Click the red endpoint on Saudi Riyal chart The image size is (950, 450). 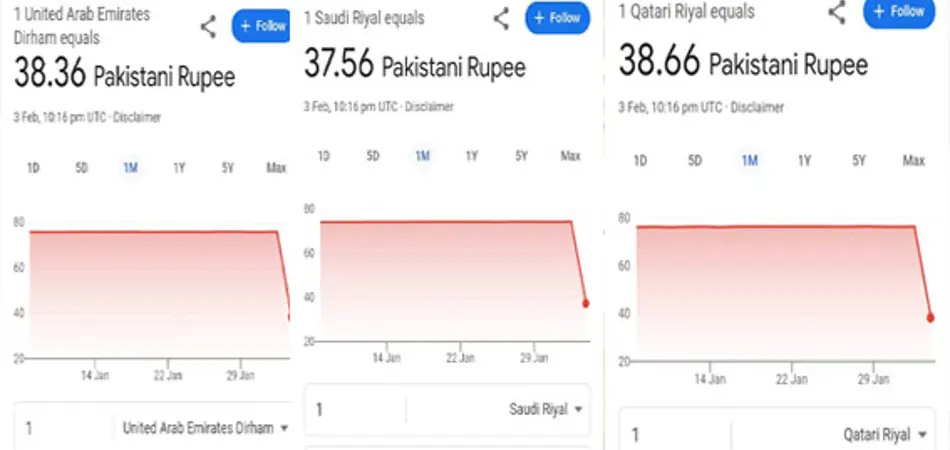click(x=585, y=303)
